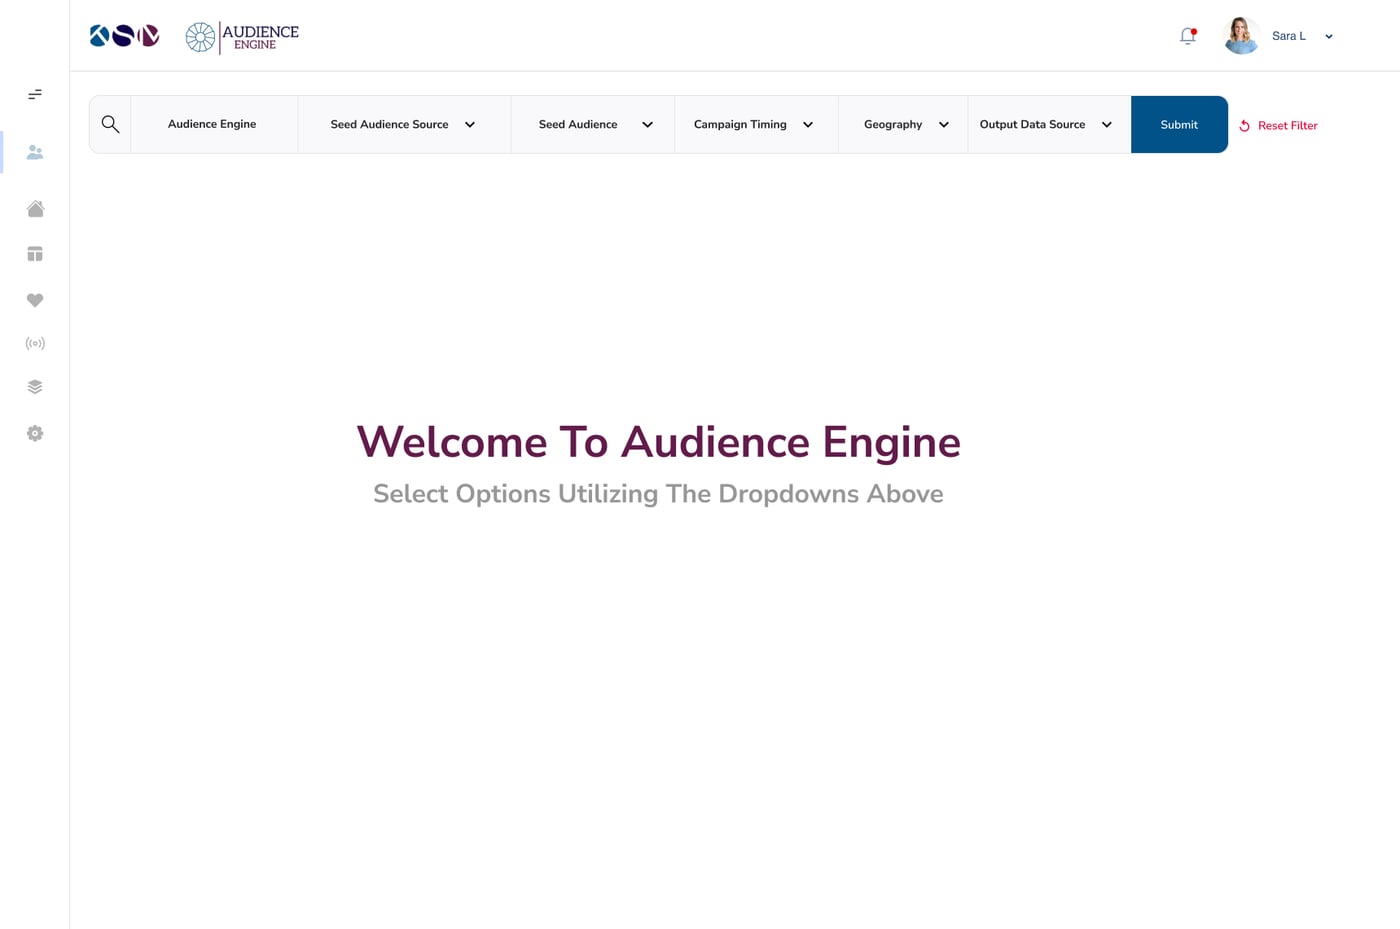Toggle the sidebar menu icon
This screenshot has width=1400, height=929.
[35, 94]
